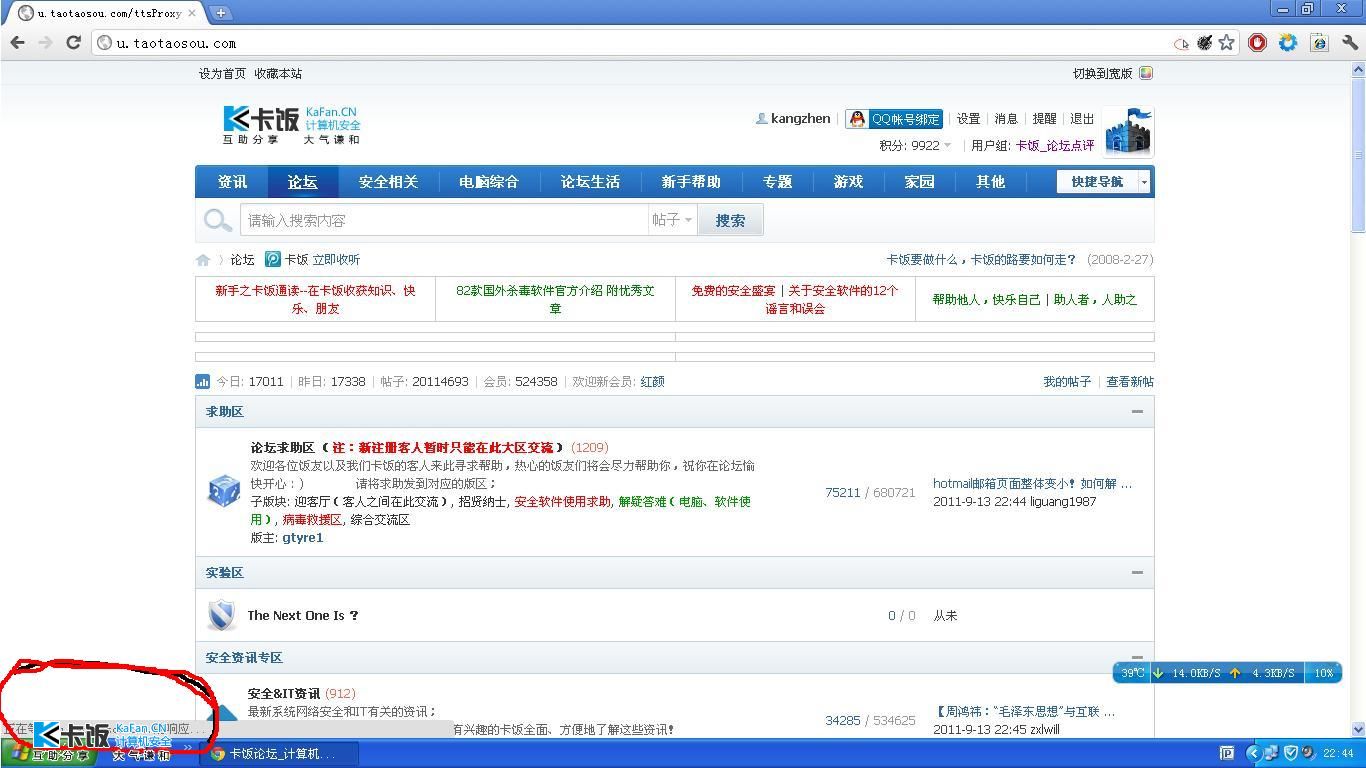Open the IE Tab extension icon
The height and width of the screenshot is (768, 1366).
tap(1319, 43)
